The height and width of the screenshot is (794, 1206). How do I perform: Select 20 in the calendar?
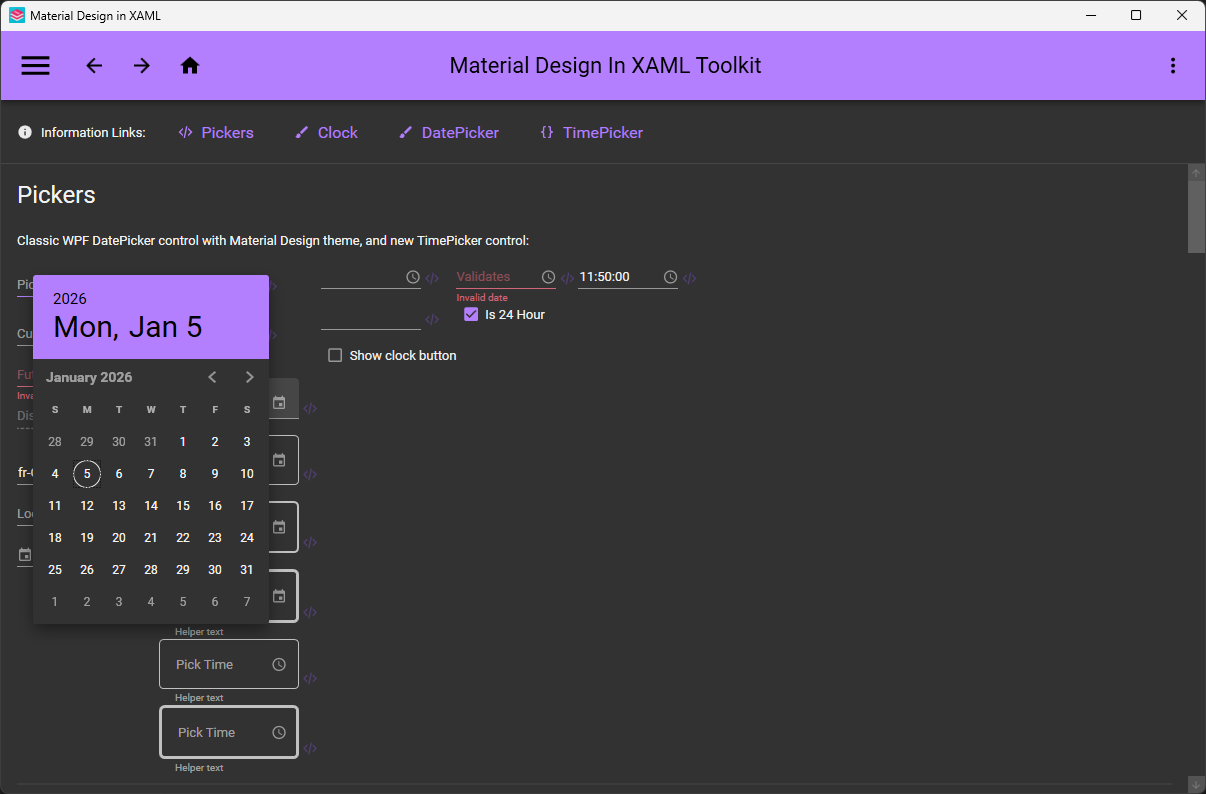pos(119,538)
